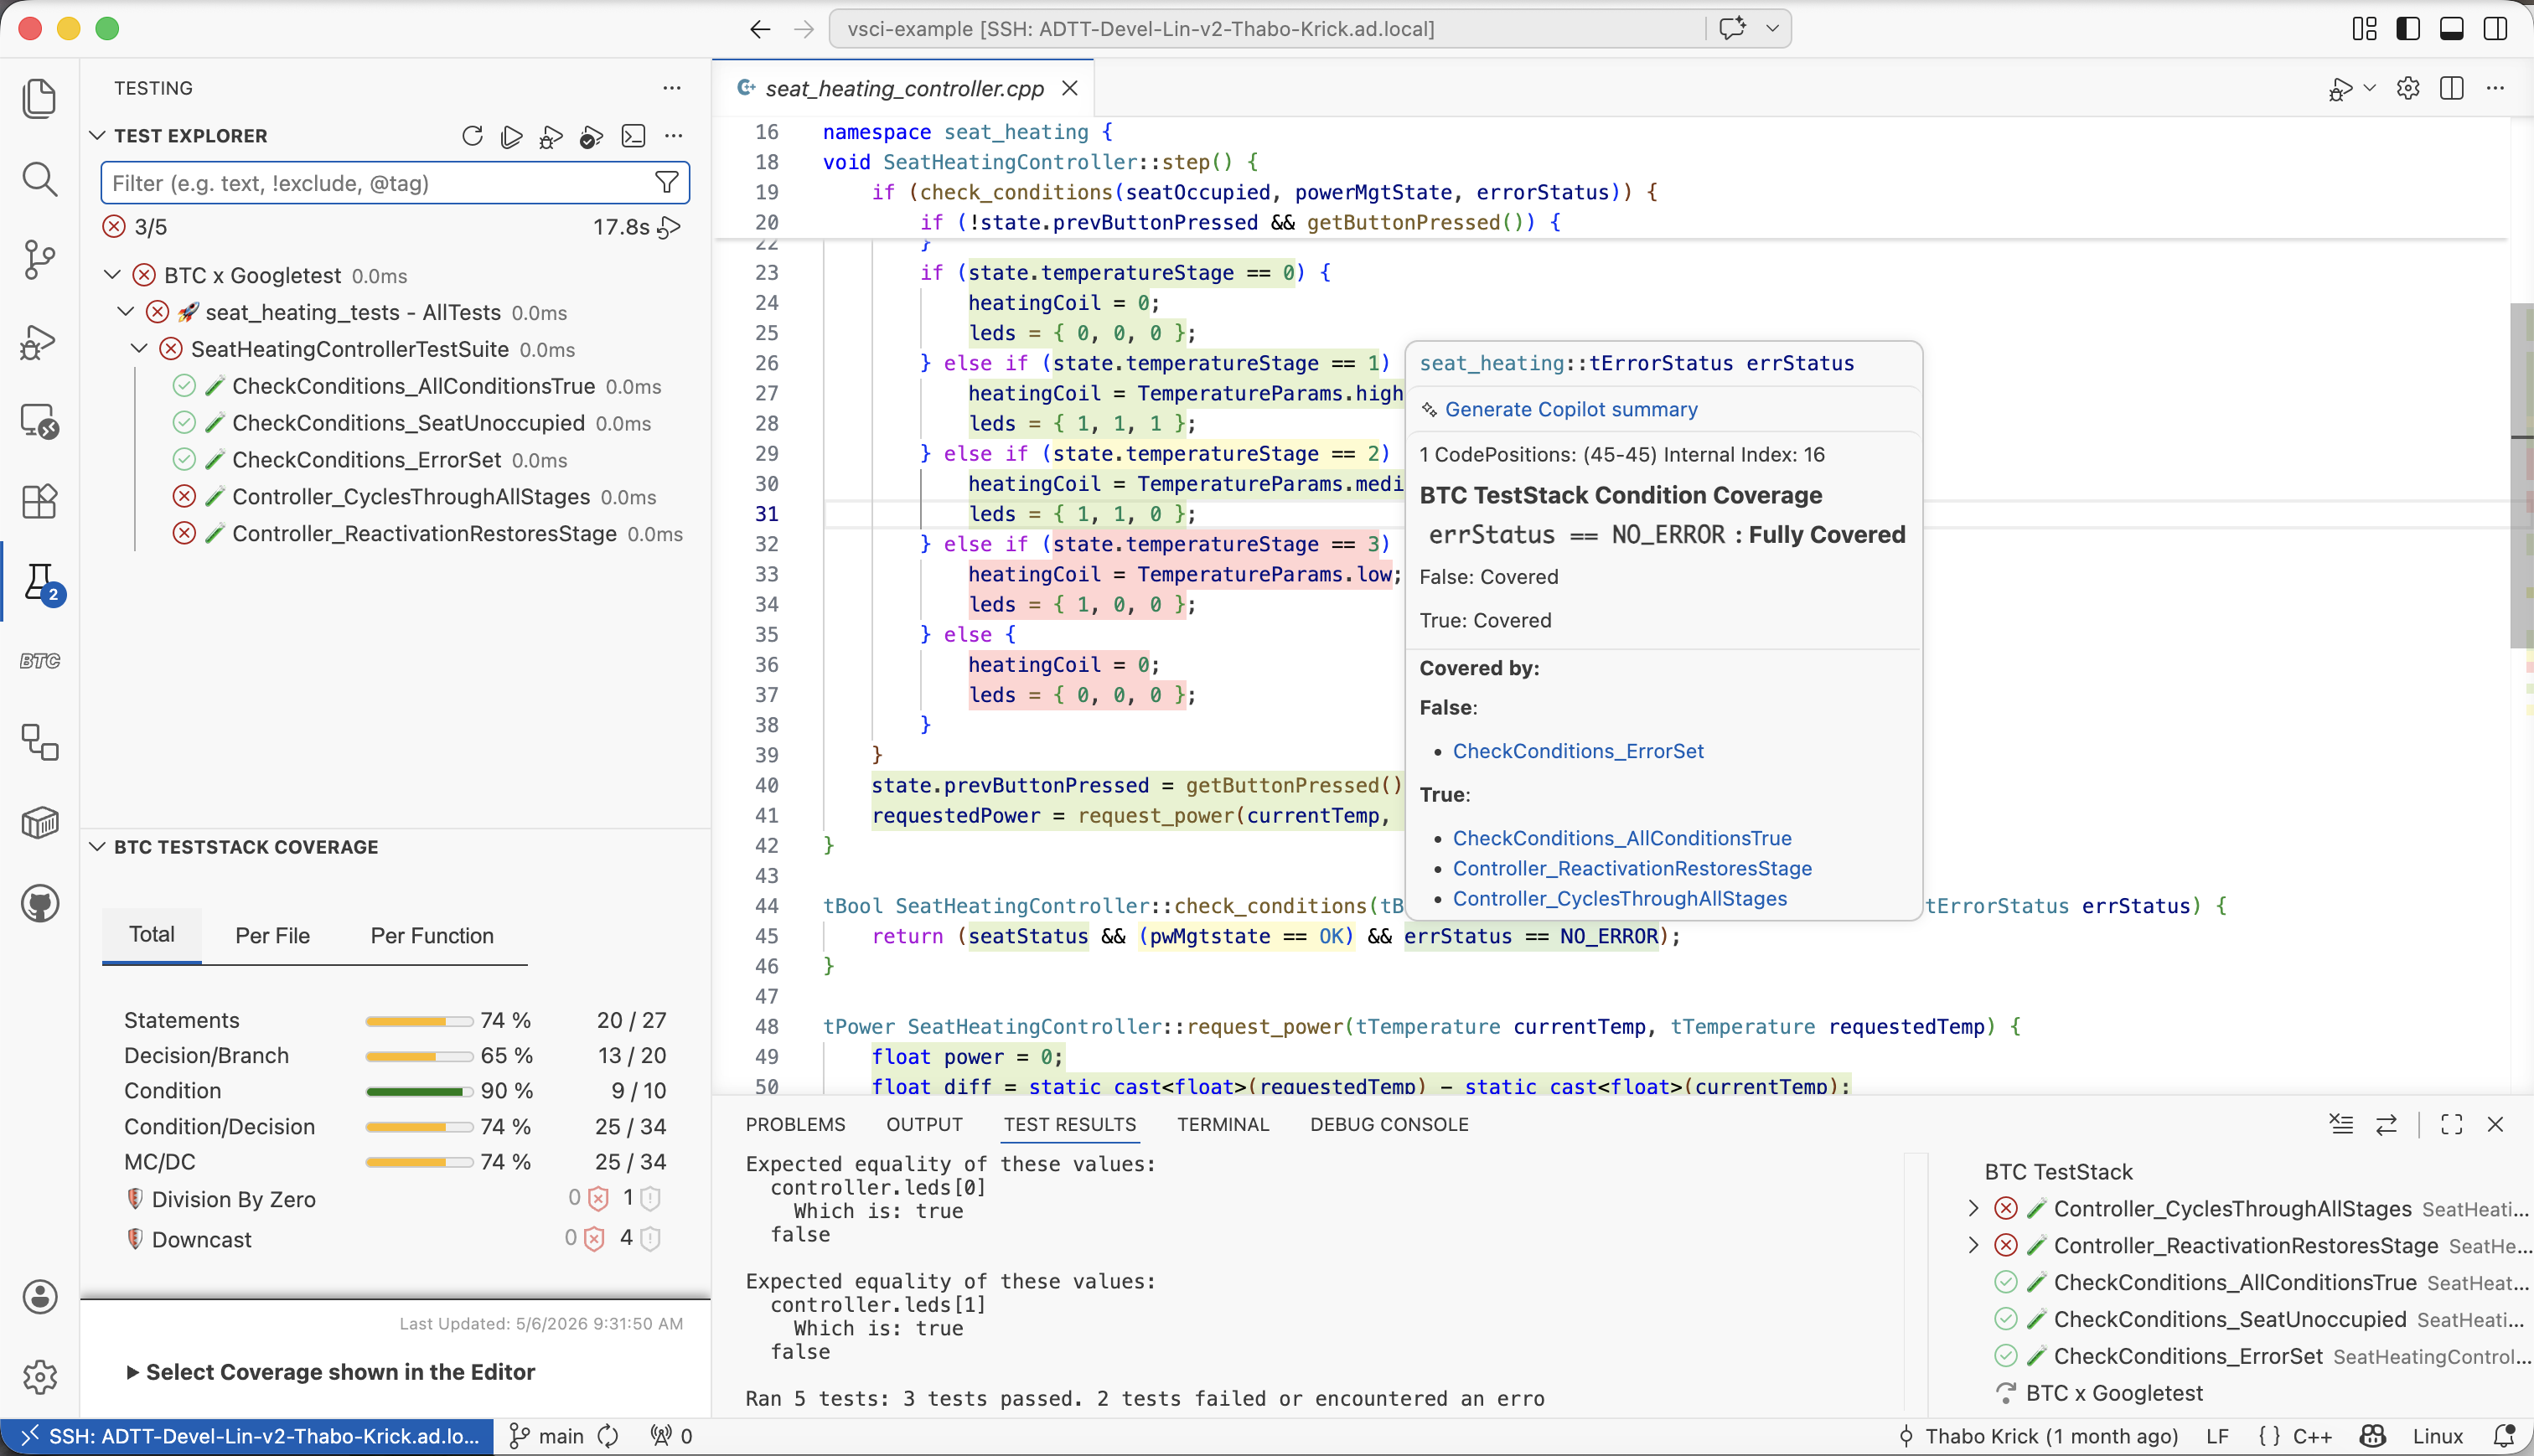Click the filter funnel icon
This screenshot has height=1456, width=2534.
coord(667,182)
